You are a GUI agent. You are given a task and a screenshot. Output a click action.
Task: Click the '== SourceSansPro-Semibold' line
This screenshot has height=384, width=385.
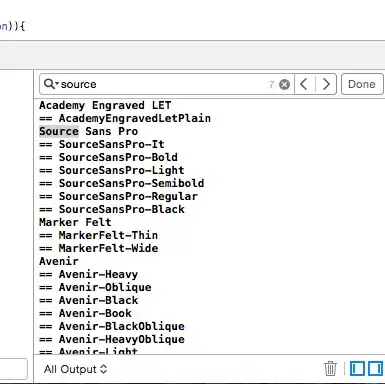pos(122,183)
